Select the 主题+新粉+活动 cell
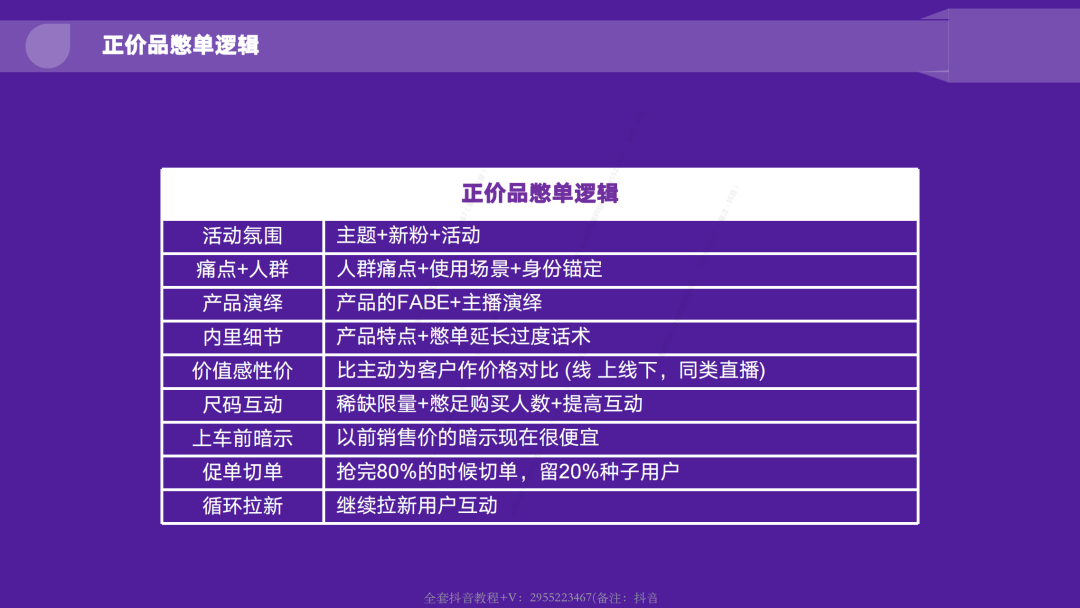This screenshot has height=608, width=1080. tap(621, 236)
